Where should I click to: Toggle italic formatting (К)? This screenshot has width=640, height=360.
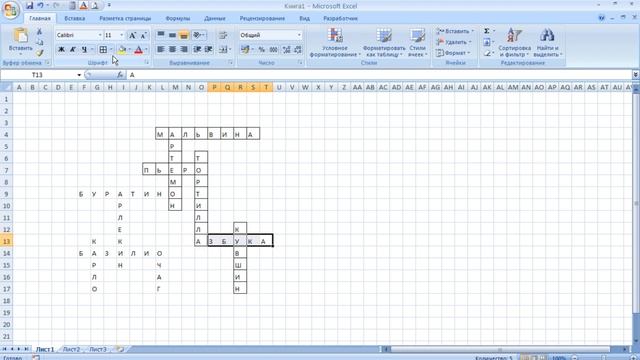[x=73, y=50]
